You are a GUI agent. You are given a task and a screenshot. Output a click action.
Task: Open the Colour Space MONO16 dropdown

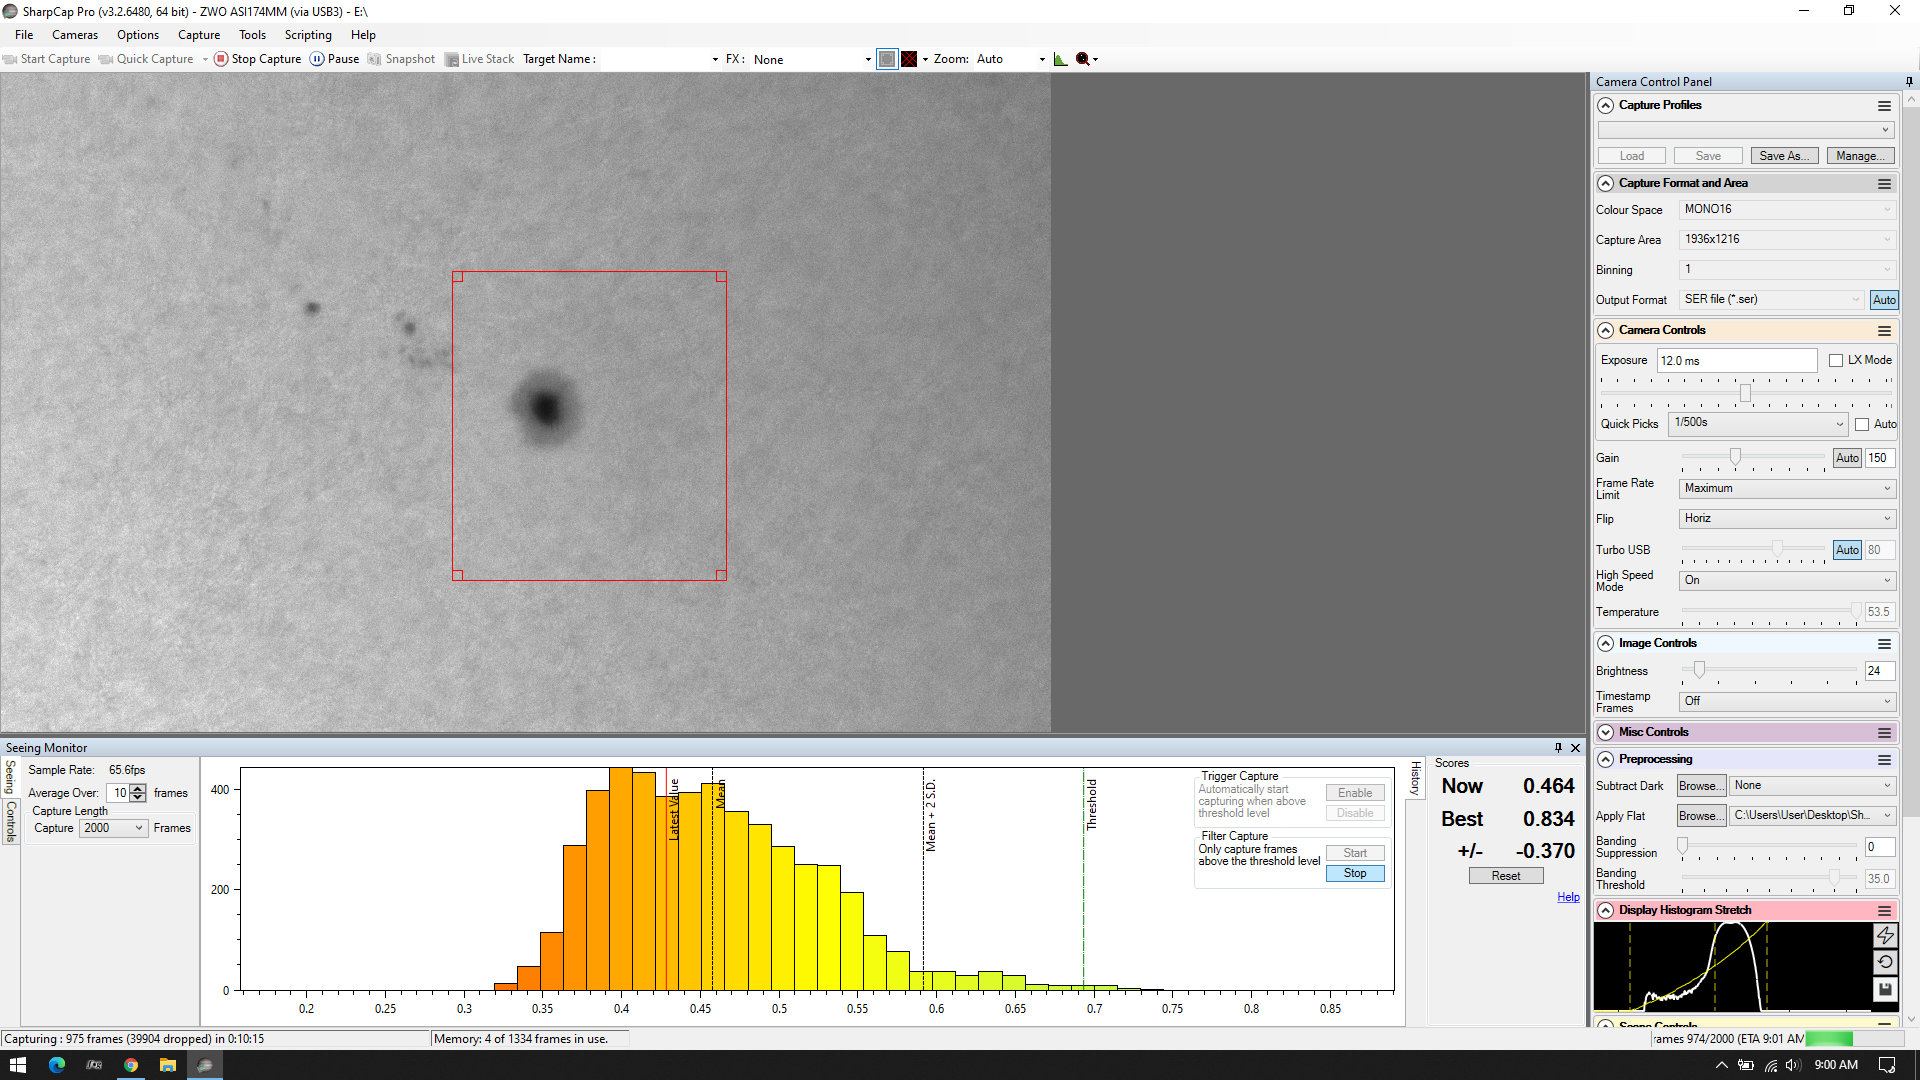pyautogui.click(x=1787, y=209)
